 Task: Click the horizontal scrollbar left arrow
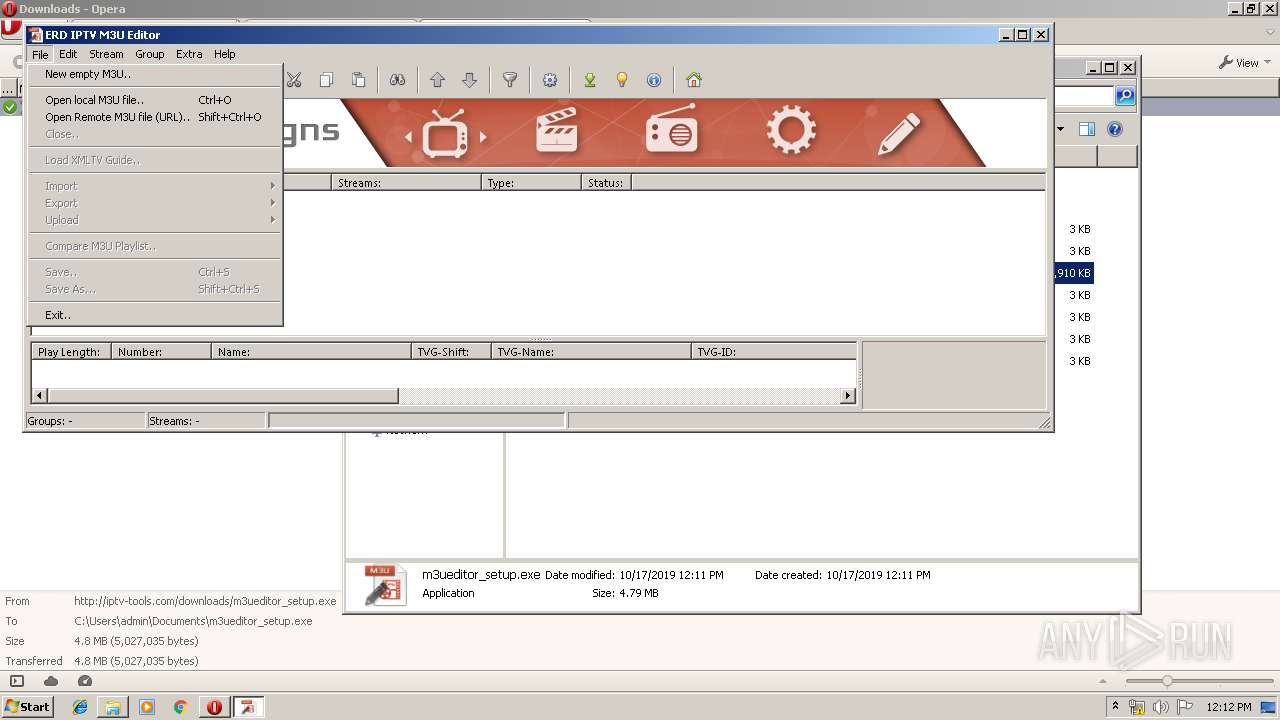coord(40,396)
